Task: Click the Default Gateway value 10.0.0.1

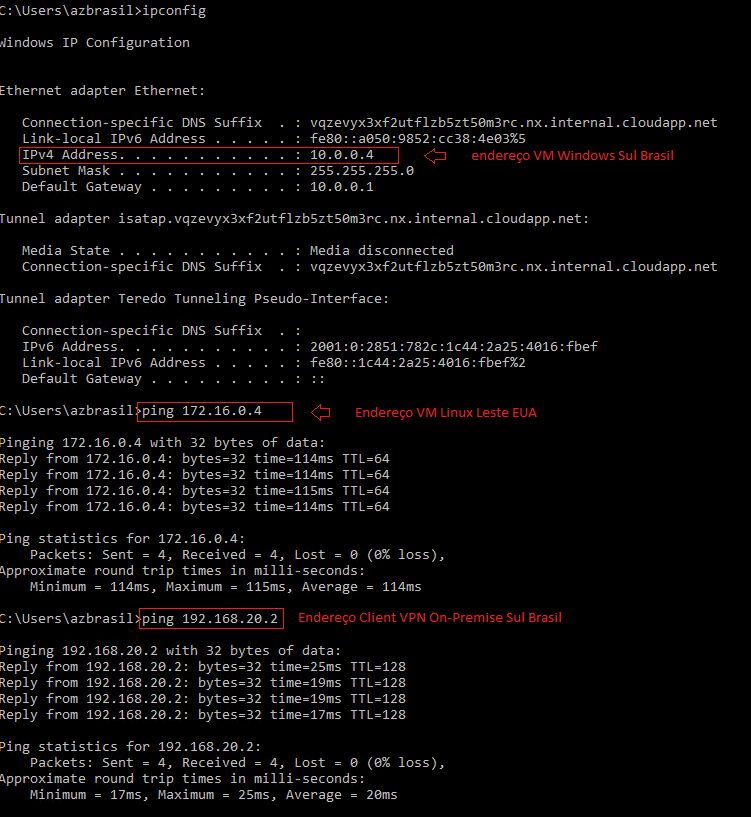Action: point(342,187)
